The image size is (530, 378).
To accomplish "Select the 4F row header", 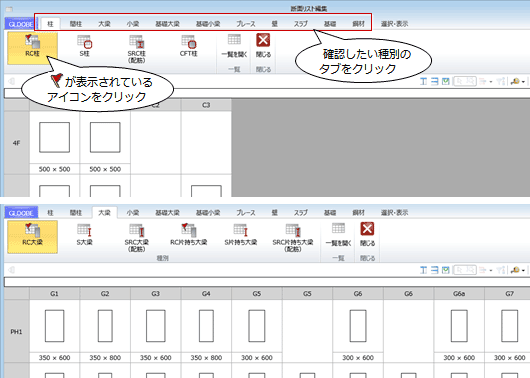I will (x=17, y=143).
